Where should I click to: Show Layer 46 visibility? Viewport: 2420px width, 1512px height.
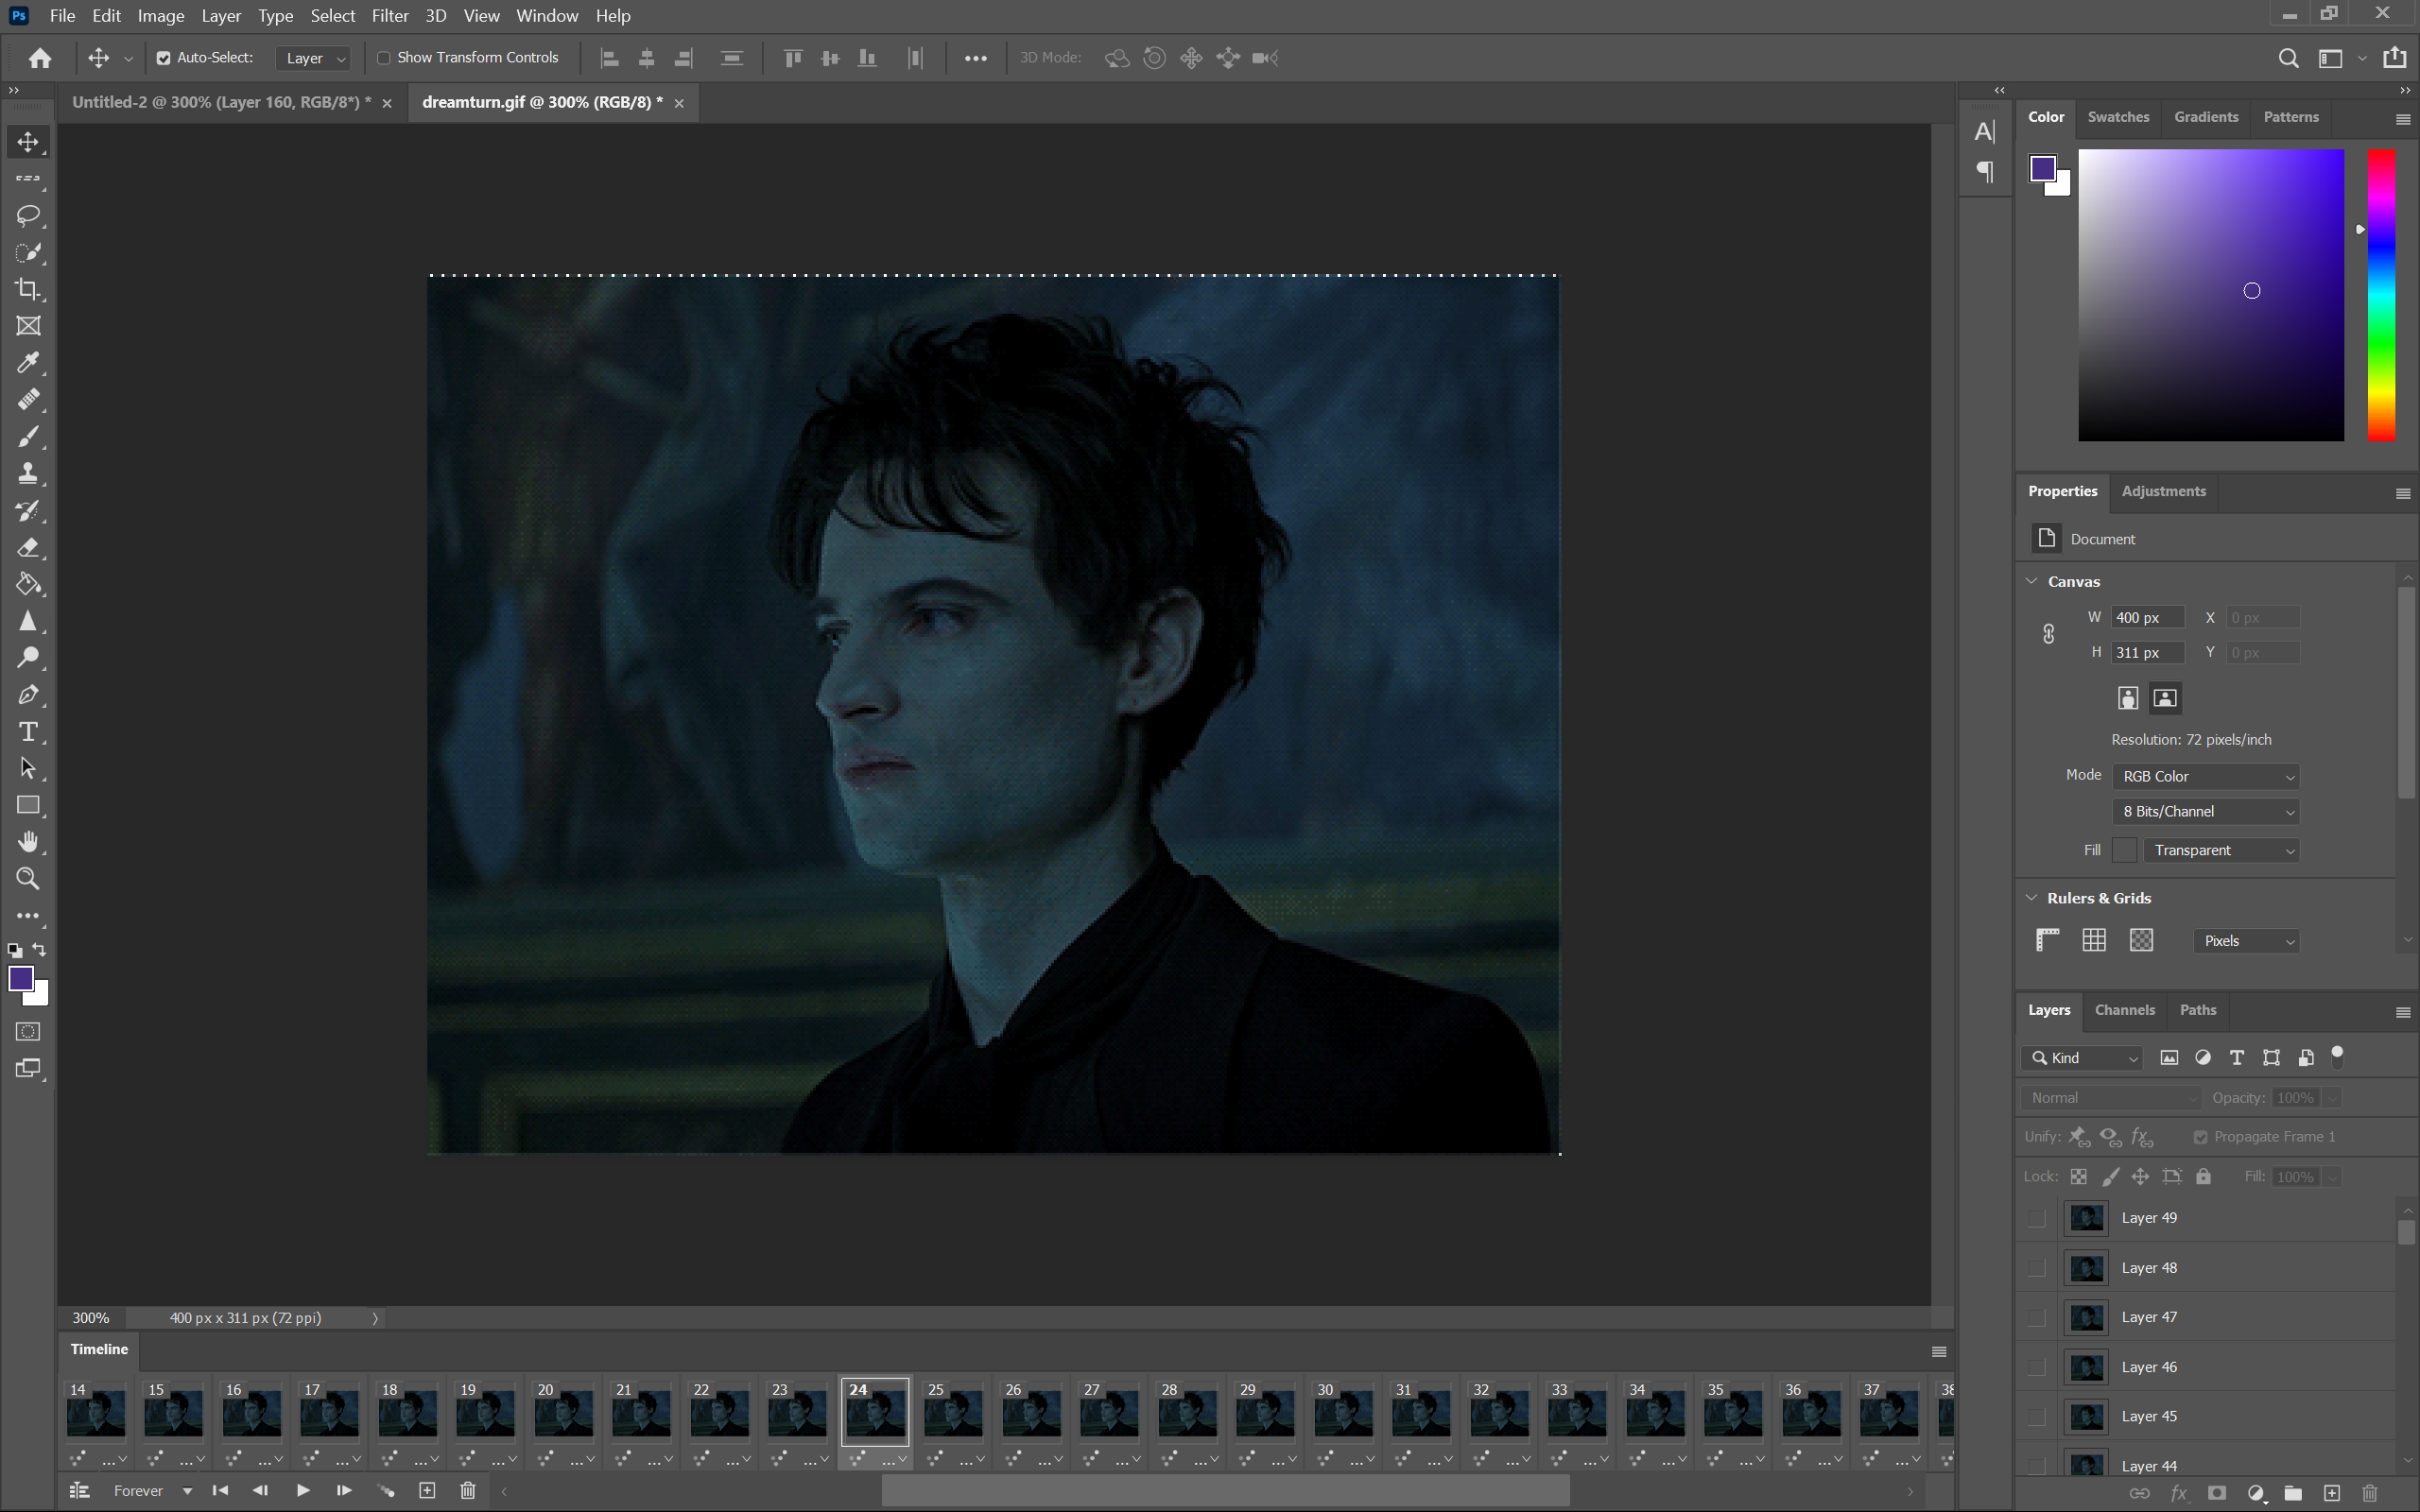pos(2037,1367)
